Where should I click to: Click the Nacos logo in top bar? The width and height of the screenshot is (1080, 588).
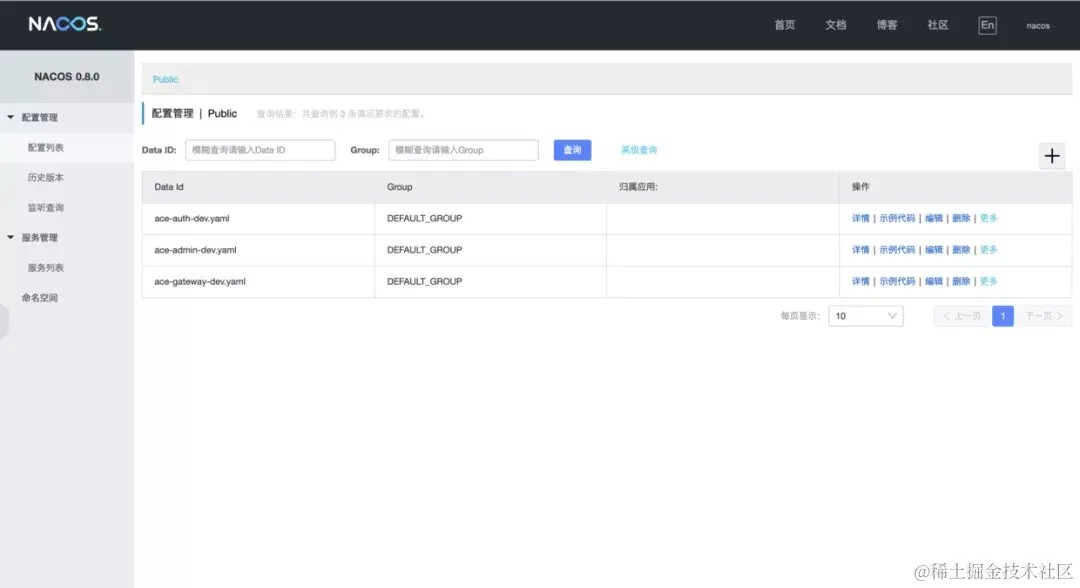[x=65, y=22]
